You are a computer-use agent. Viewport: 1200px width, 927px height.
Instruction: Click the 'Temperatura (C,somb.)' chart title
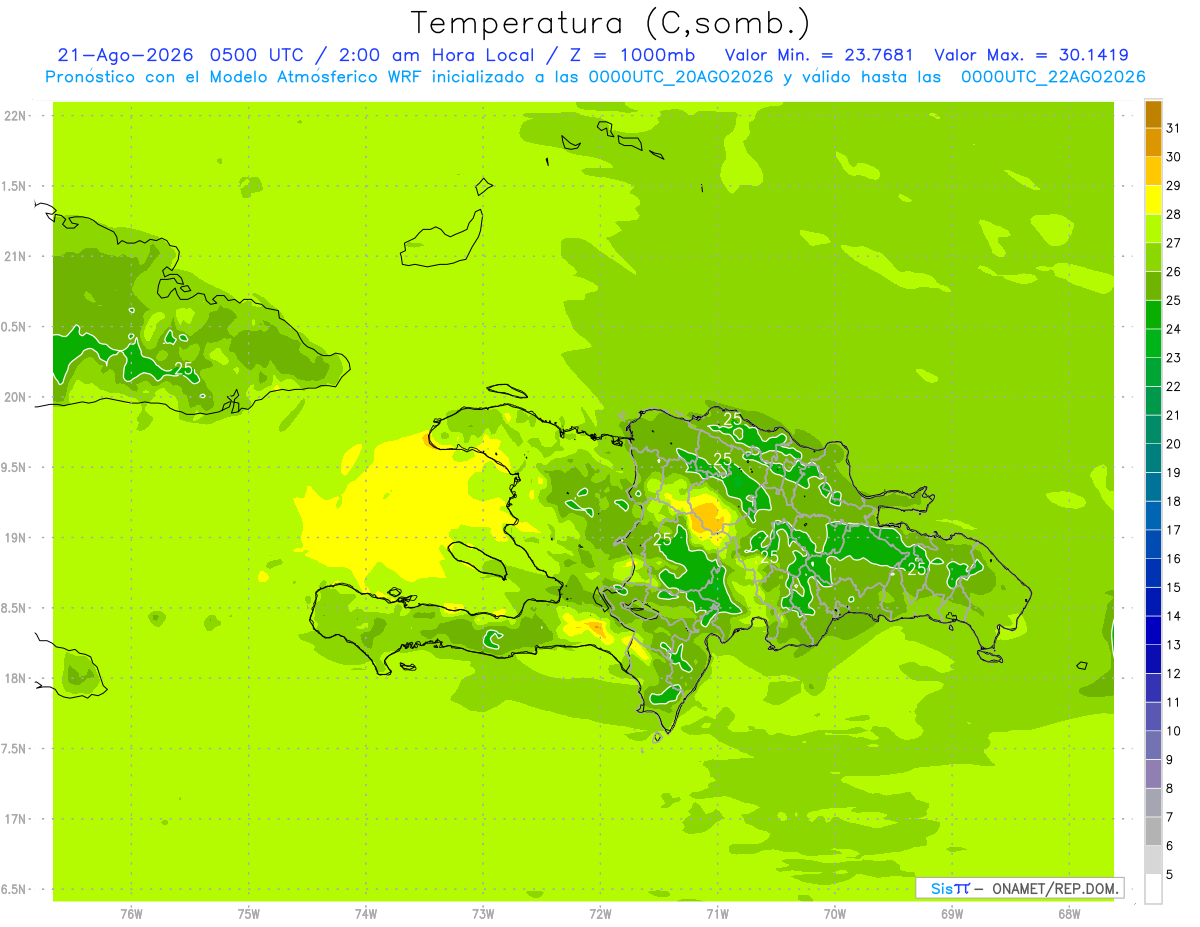611,23
